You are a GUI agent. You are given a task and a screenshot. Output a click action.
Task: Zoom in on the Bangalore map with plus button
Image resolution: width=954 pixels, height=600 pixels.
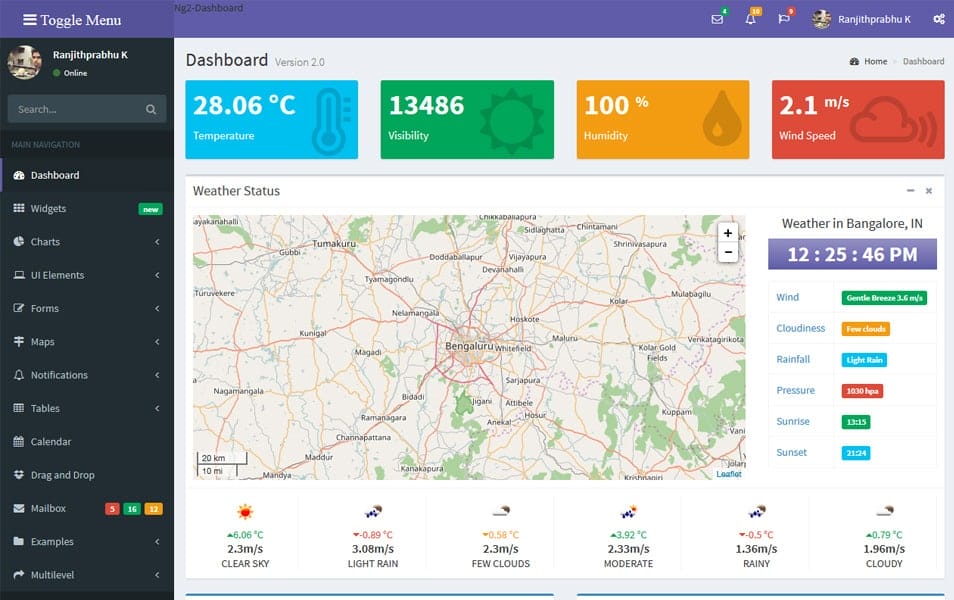(x=727, y=232)
